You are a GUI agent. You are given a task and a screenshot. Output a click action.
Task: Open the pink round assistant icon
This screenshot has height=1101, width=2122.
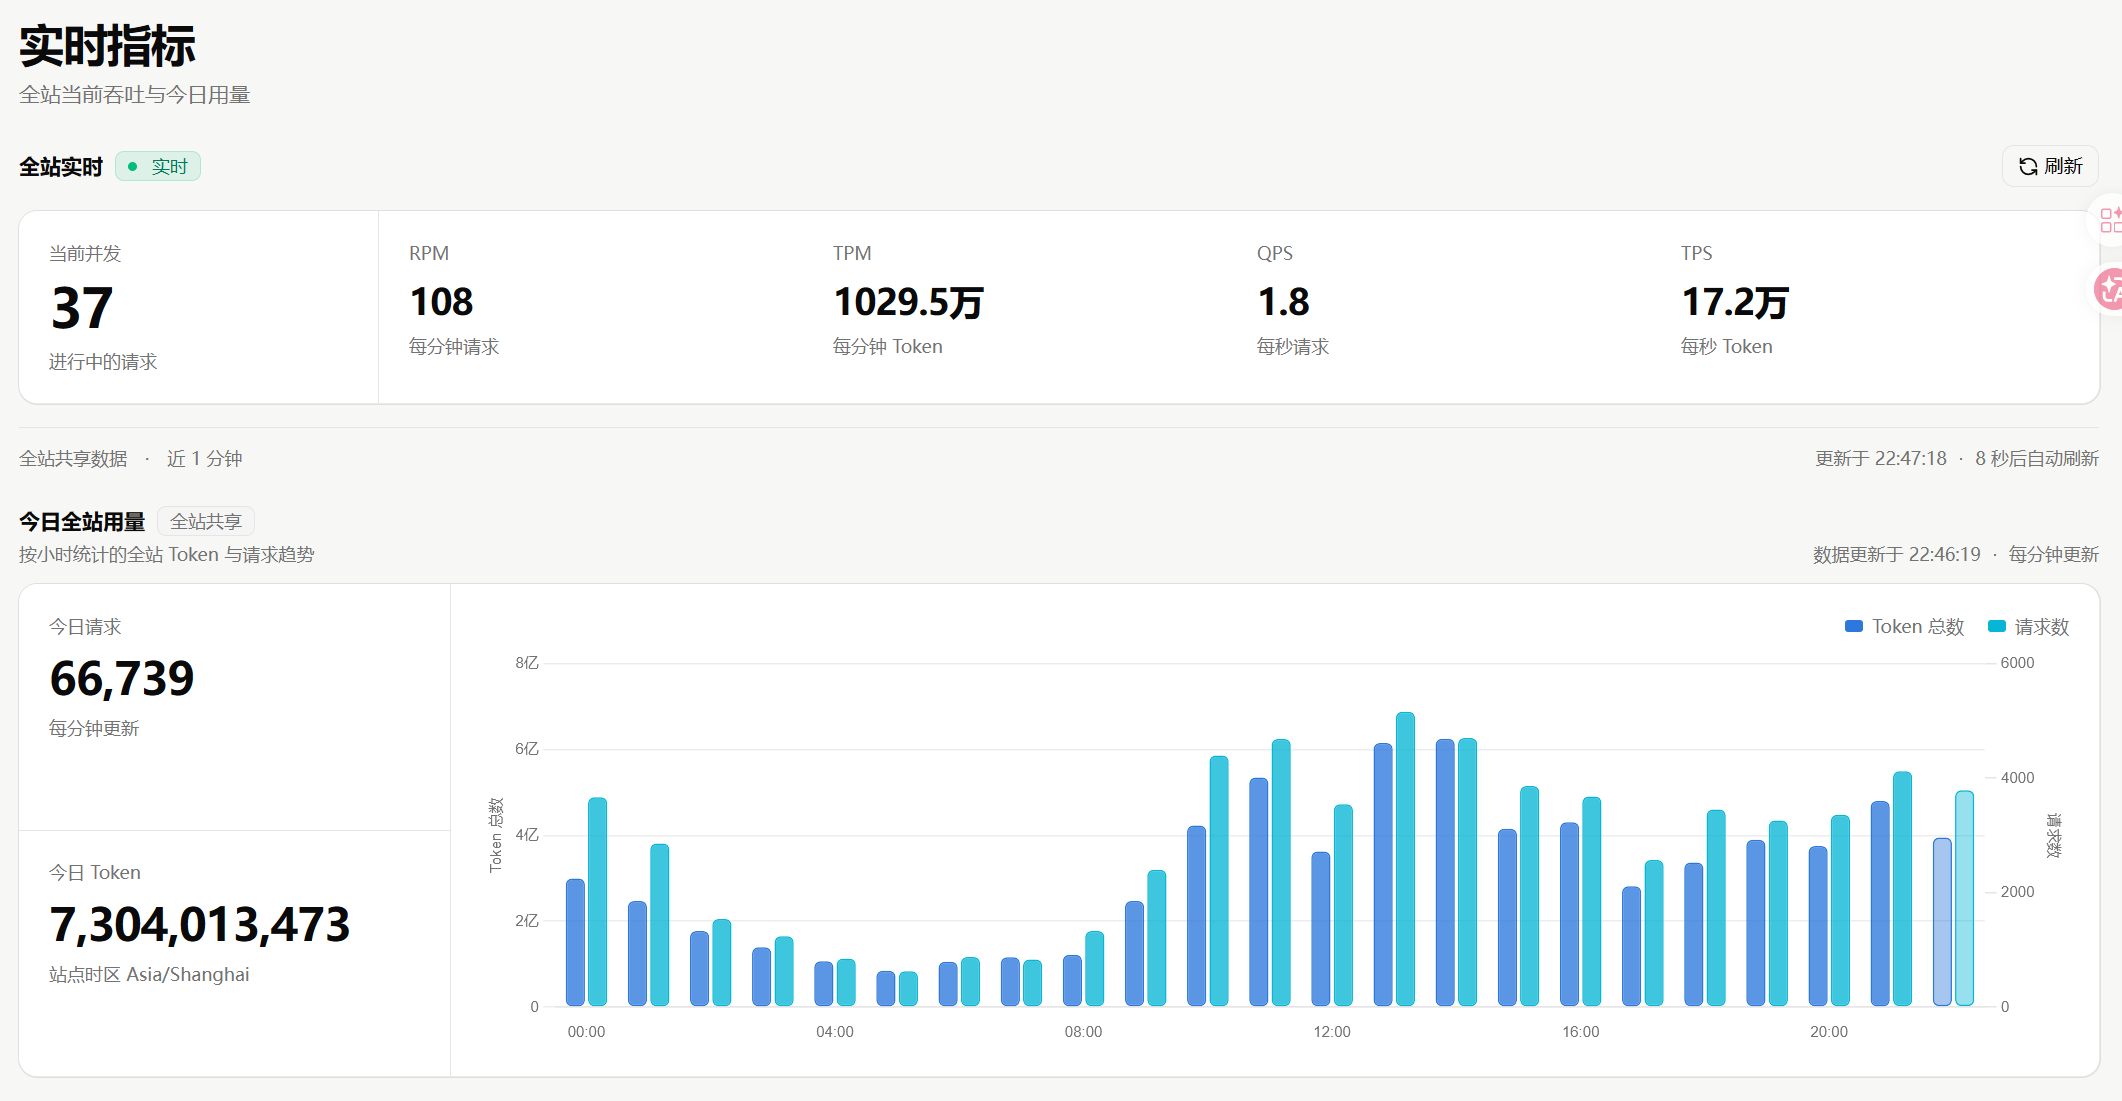[x=2109, y=289]
